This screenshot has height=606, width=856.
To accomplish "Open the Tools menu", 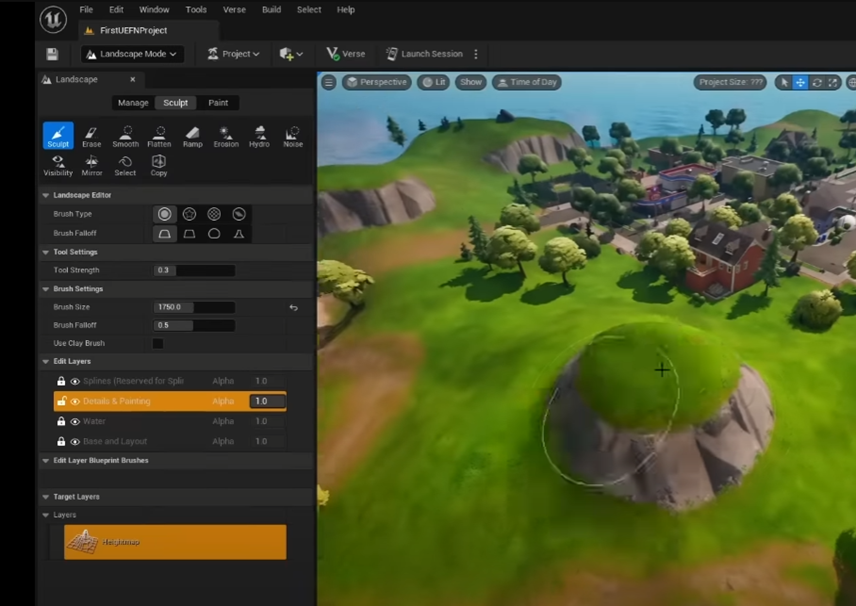I will [196, 10].
